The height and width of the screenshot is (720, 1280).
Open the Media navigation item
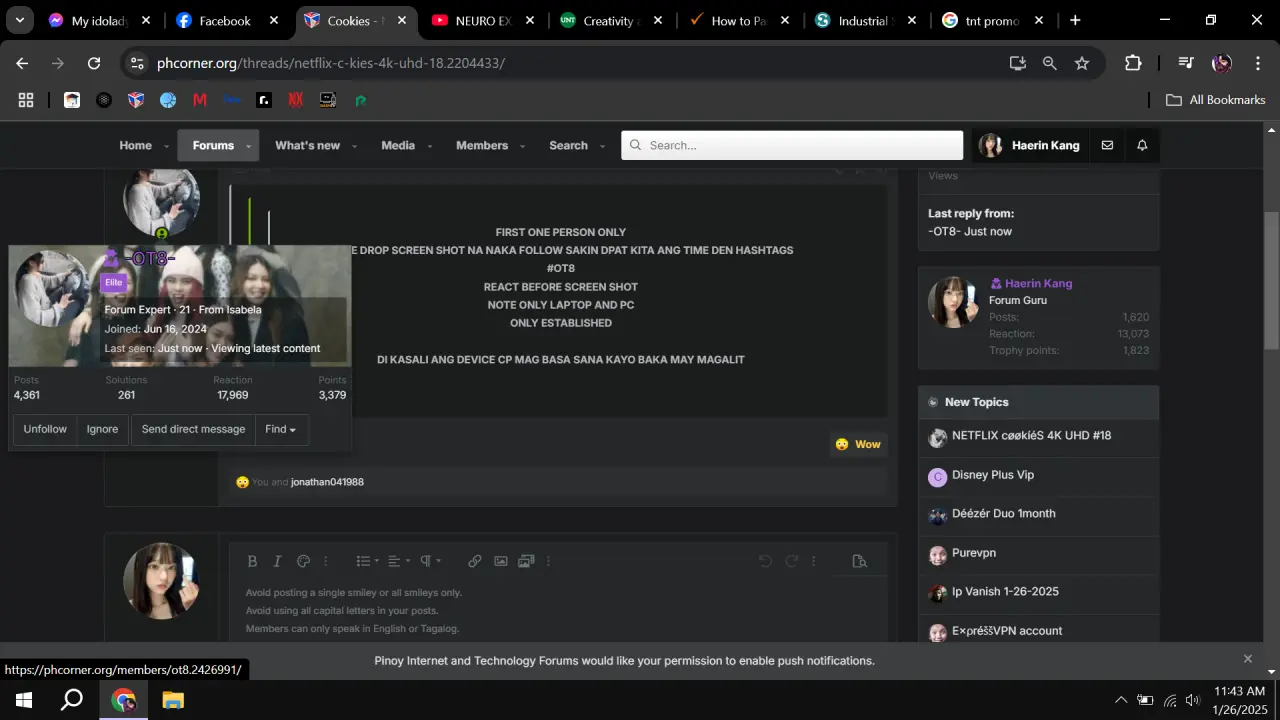398,145
